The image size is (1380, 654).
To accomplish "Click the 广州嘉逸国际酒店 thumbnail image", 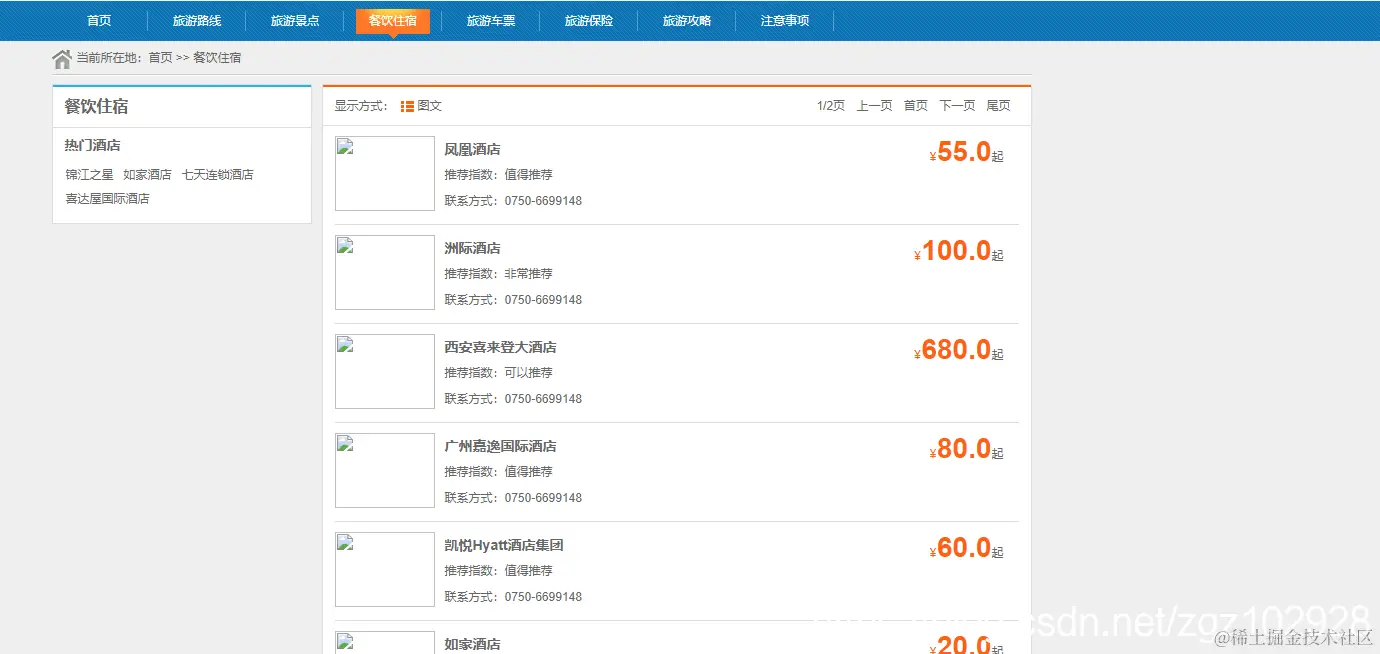I will point(385,471).
